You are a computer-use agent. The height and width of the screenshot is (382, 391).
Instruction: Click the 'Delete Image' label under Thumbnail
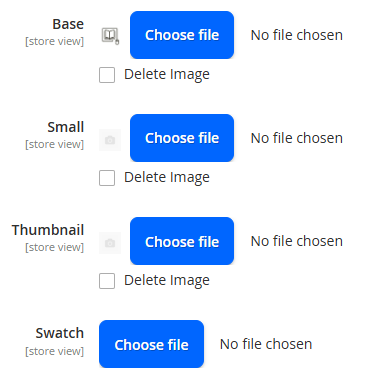(167, 281)
